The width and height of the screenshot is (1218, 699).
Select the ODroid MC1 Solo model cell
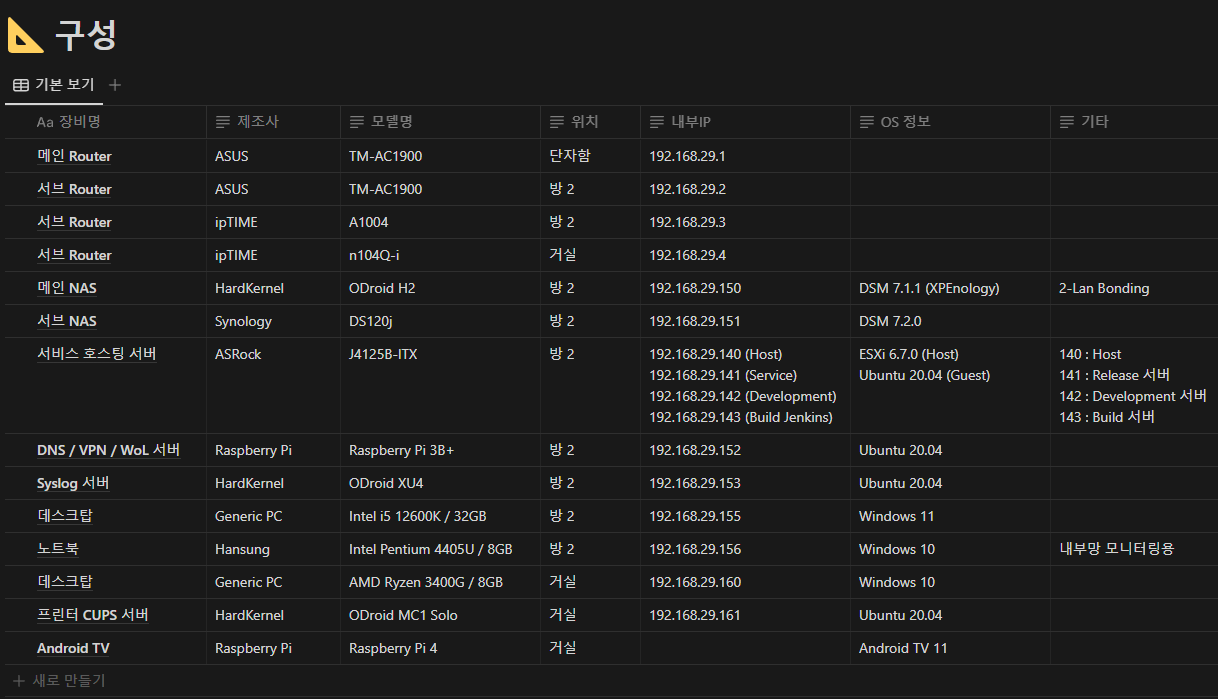440,614
